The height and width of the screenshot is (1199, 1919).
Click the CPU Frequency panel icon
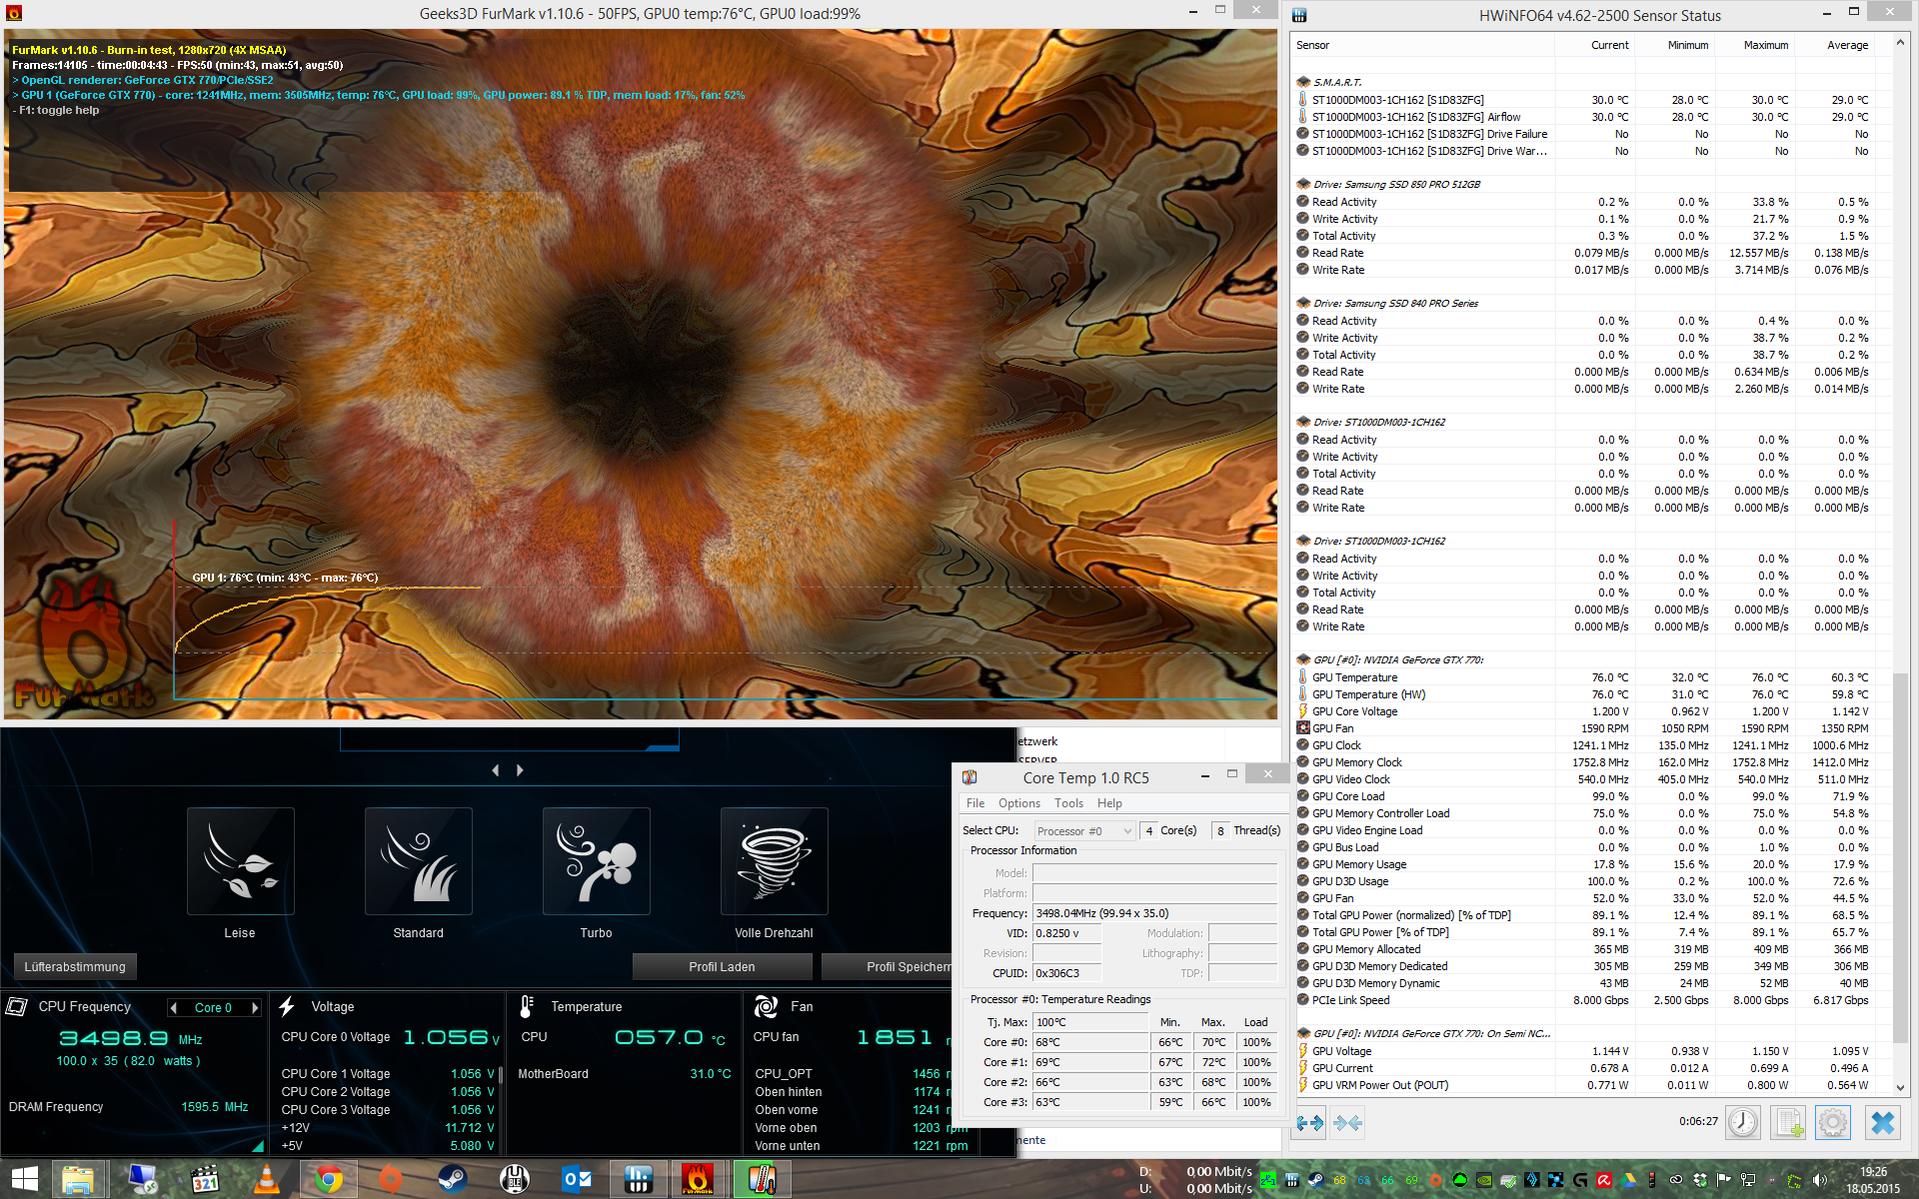click(x=17, y=1007)
